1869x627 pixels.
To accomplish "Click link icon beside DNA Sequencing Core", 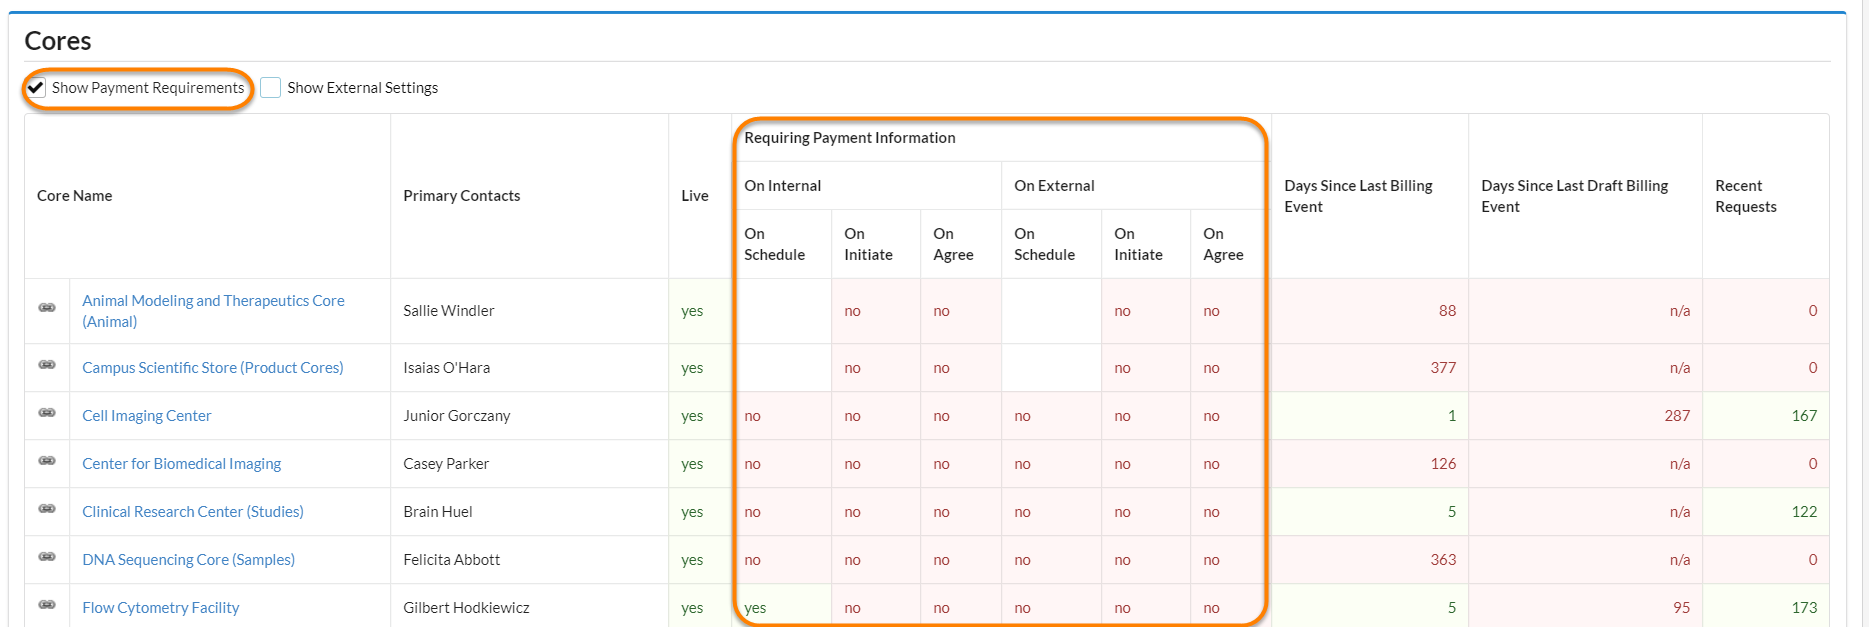I will coord(47,557).
